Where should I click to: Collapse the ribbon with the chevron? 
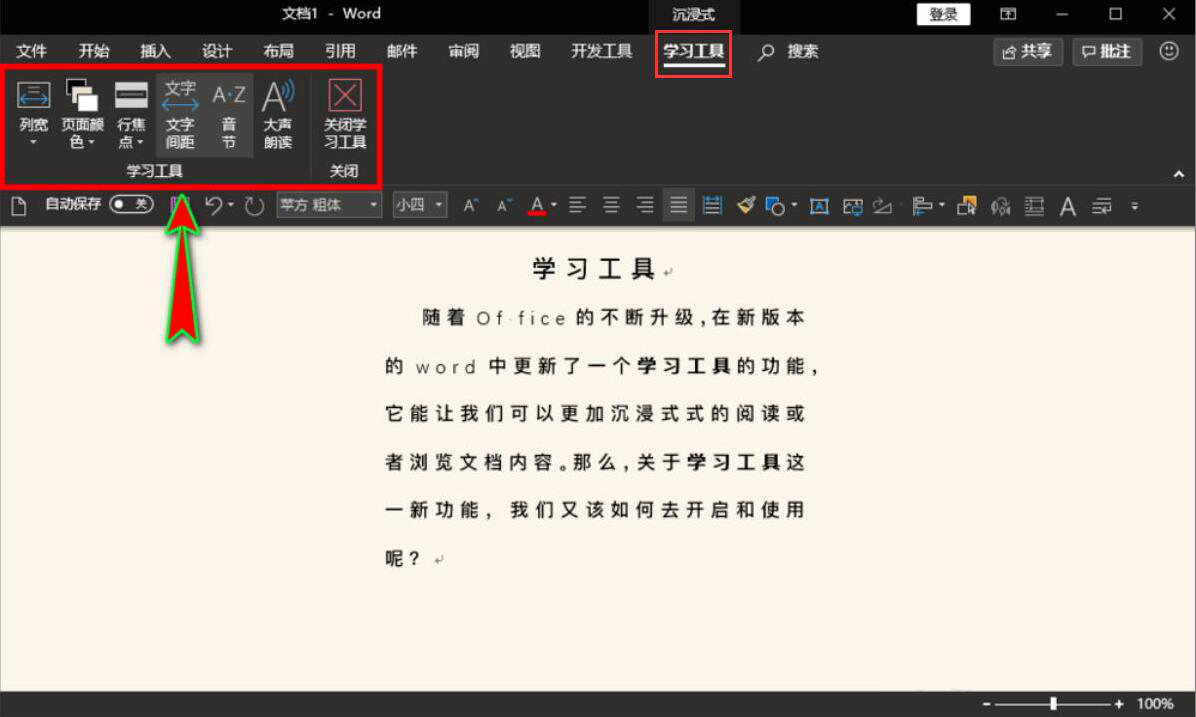coord(1178,175)
